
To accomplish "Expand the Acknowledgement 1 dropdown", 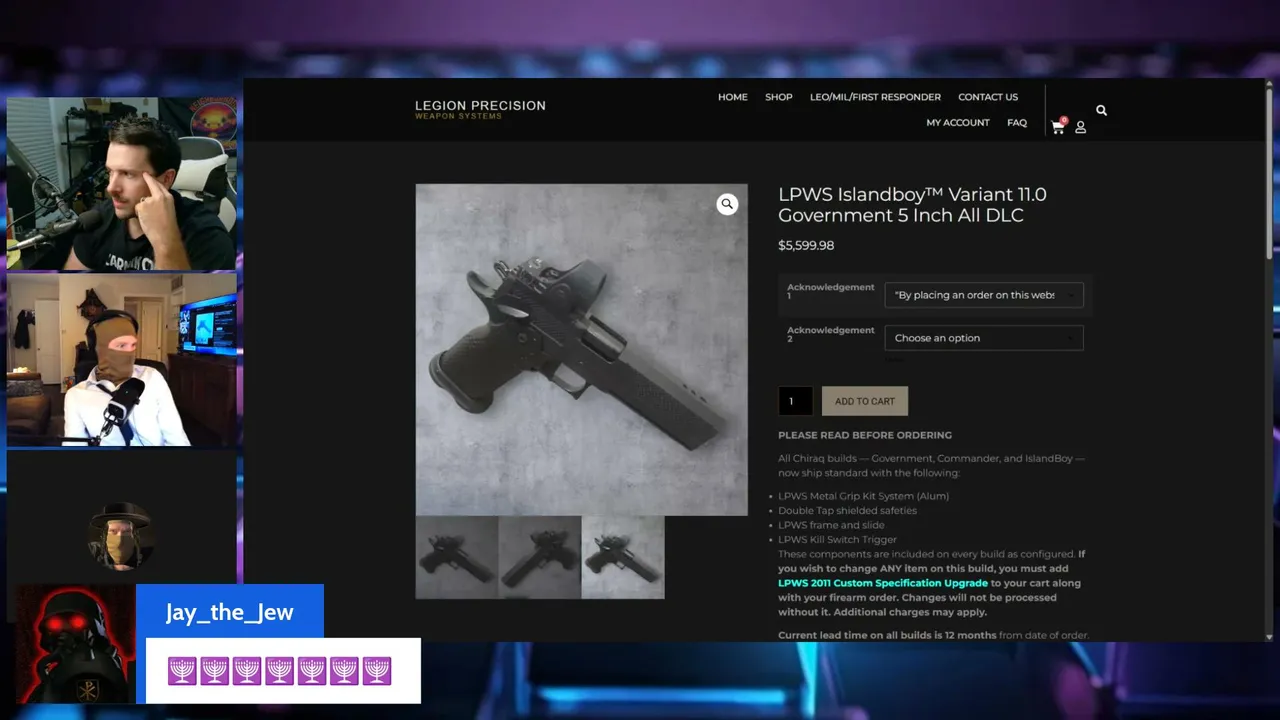I will click(x=984, y=295).
